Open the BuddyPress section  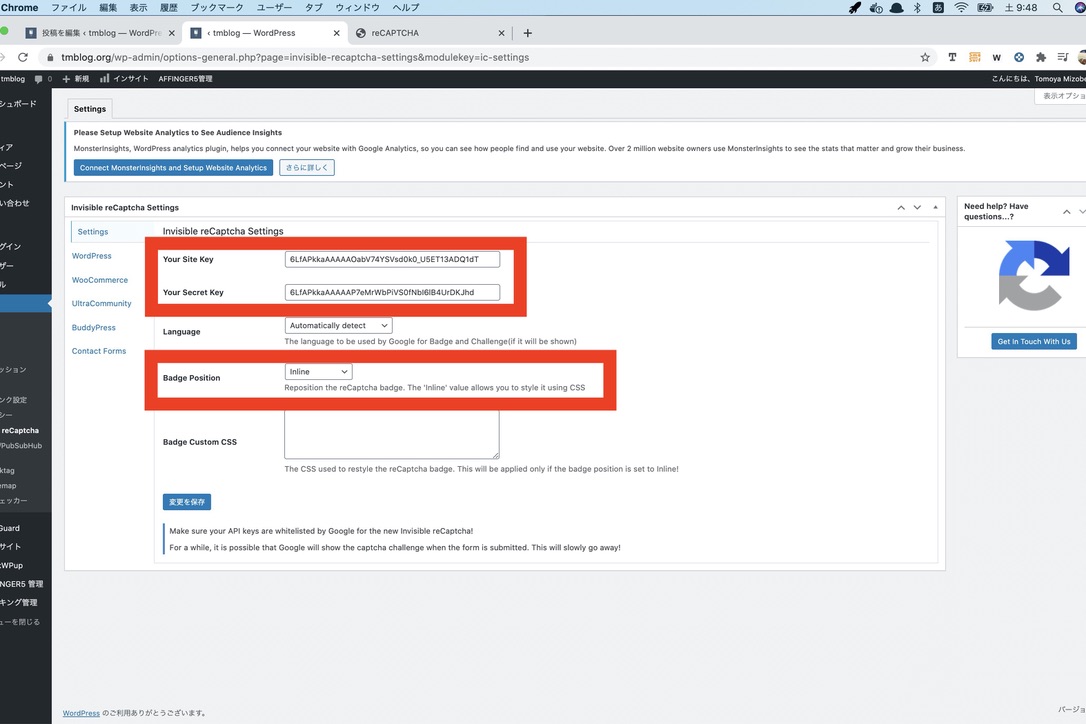pos(94,328)
